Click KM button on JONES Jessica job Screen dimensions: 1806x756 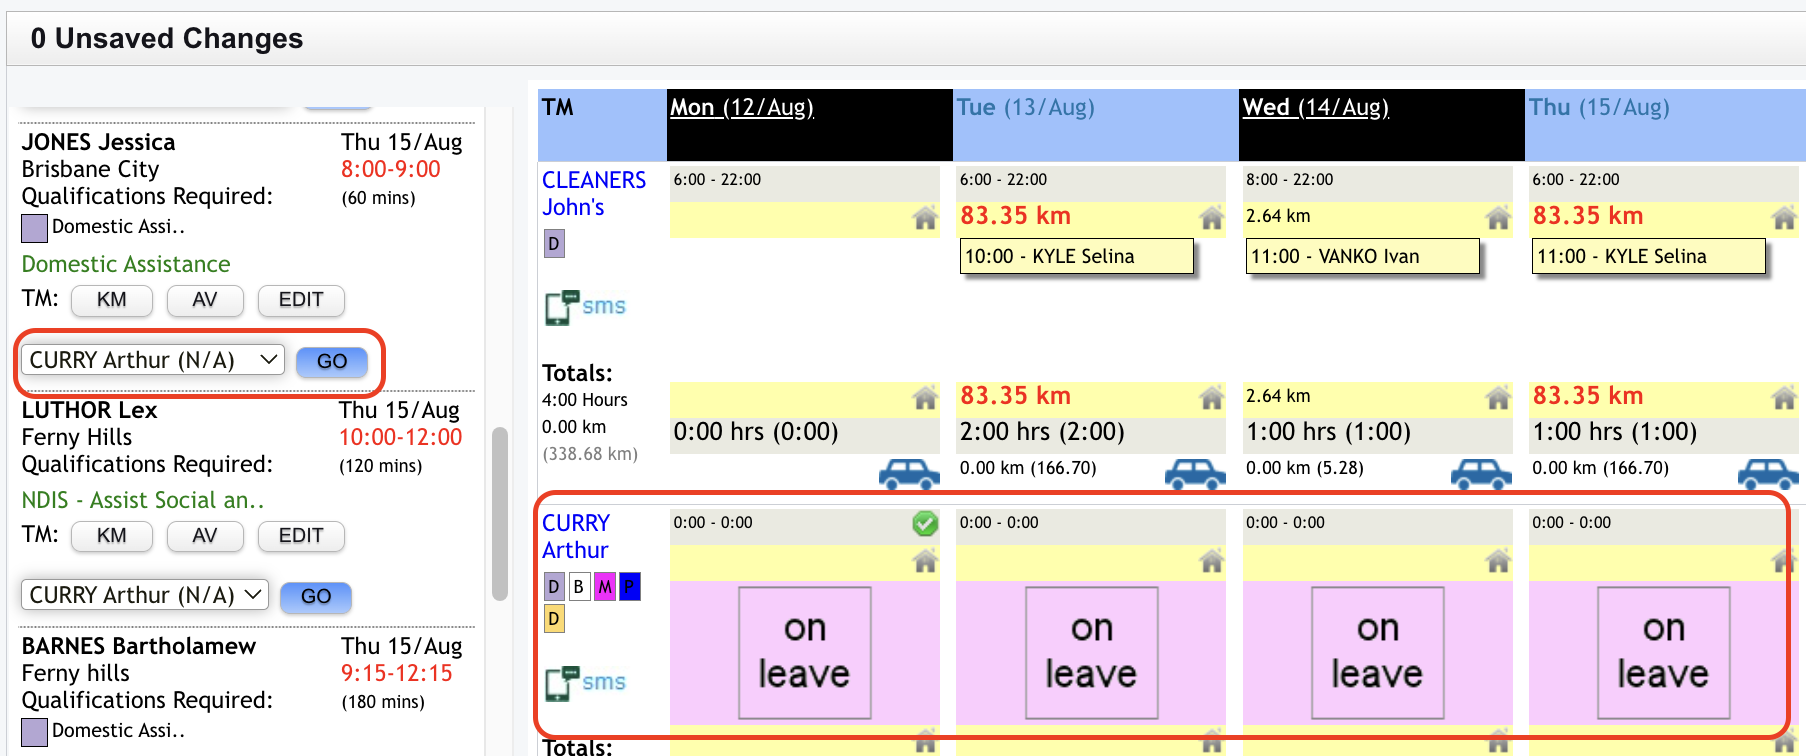112,300
